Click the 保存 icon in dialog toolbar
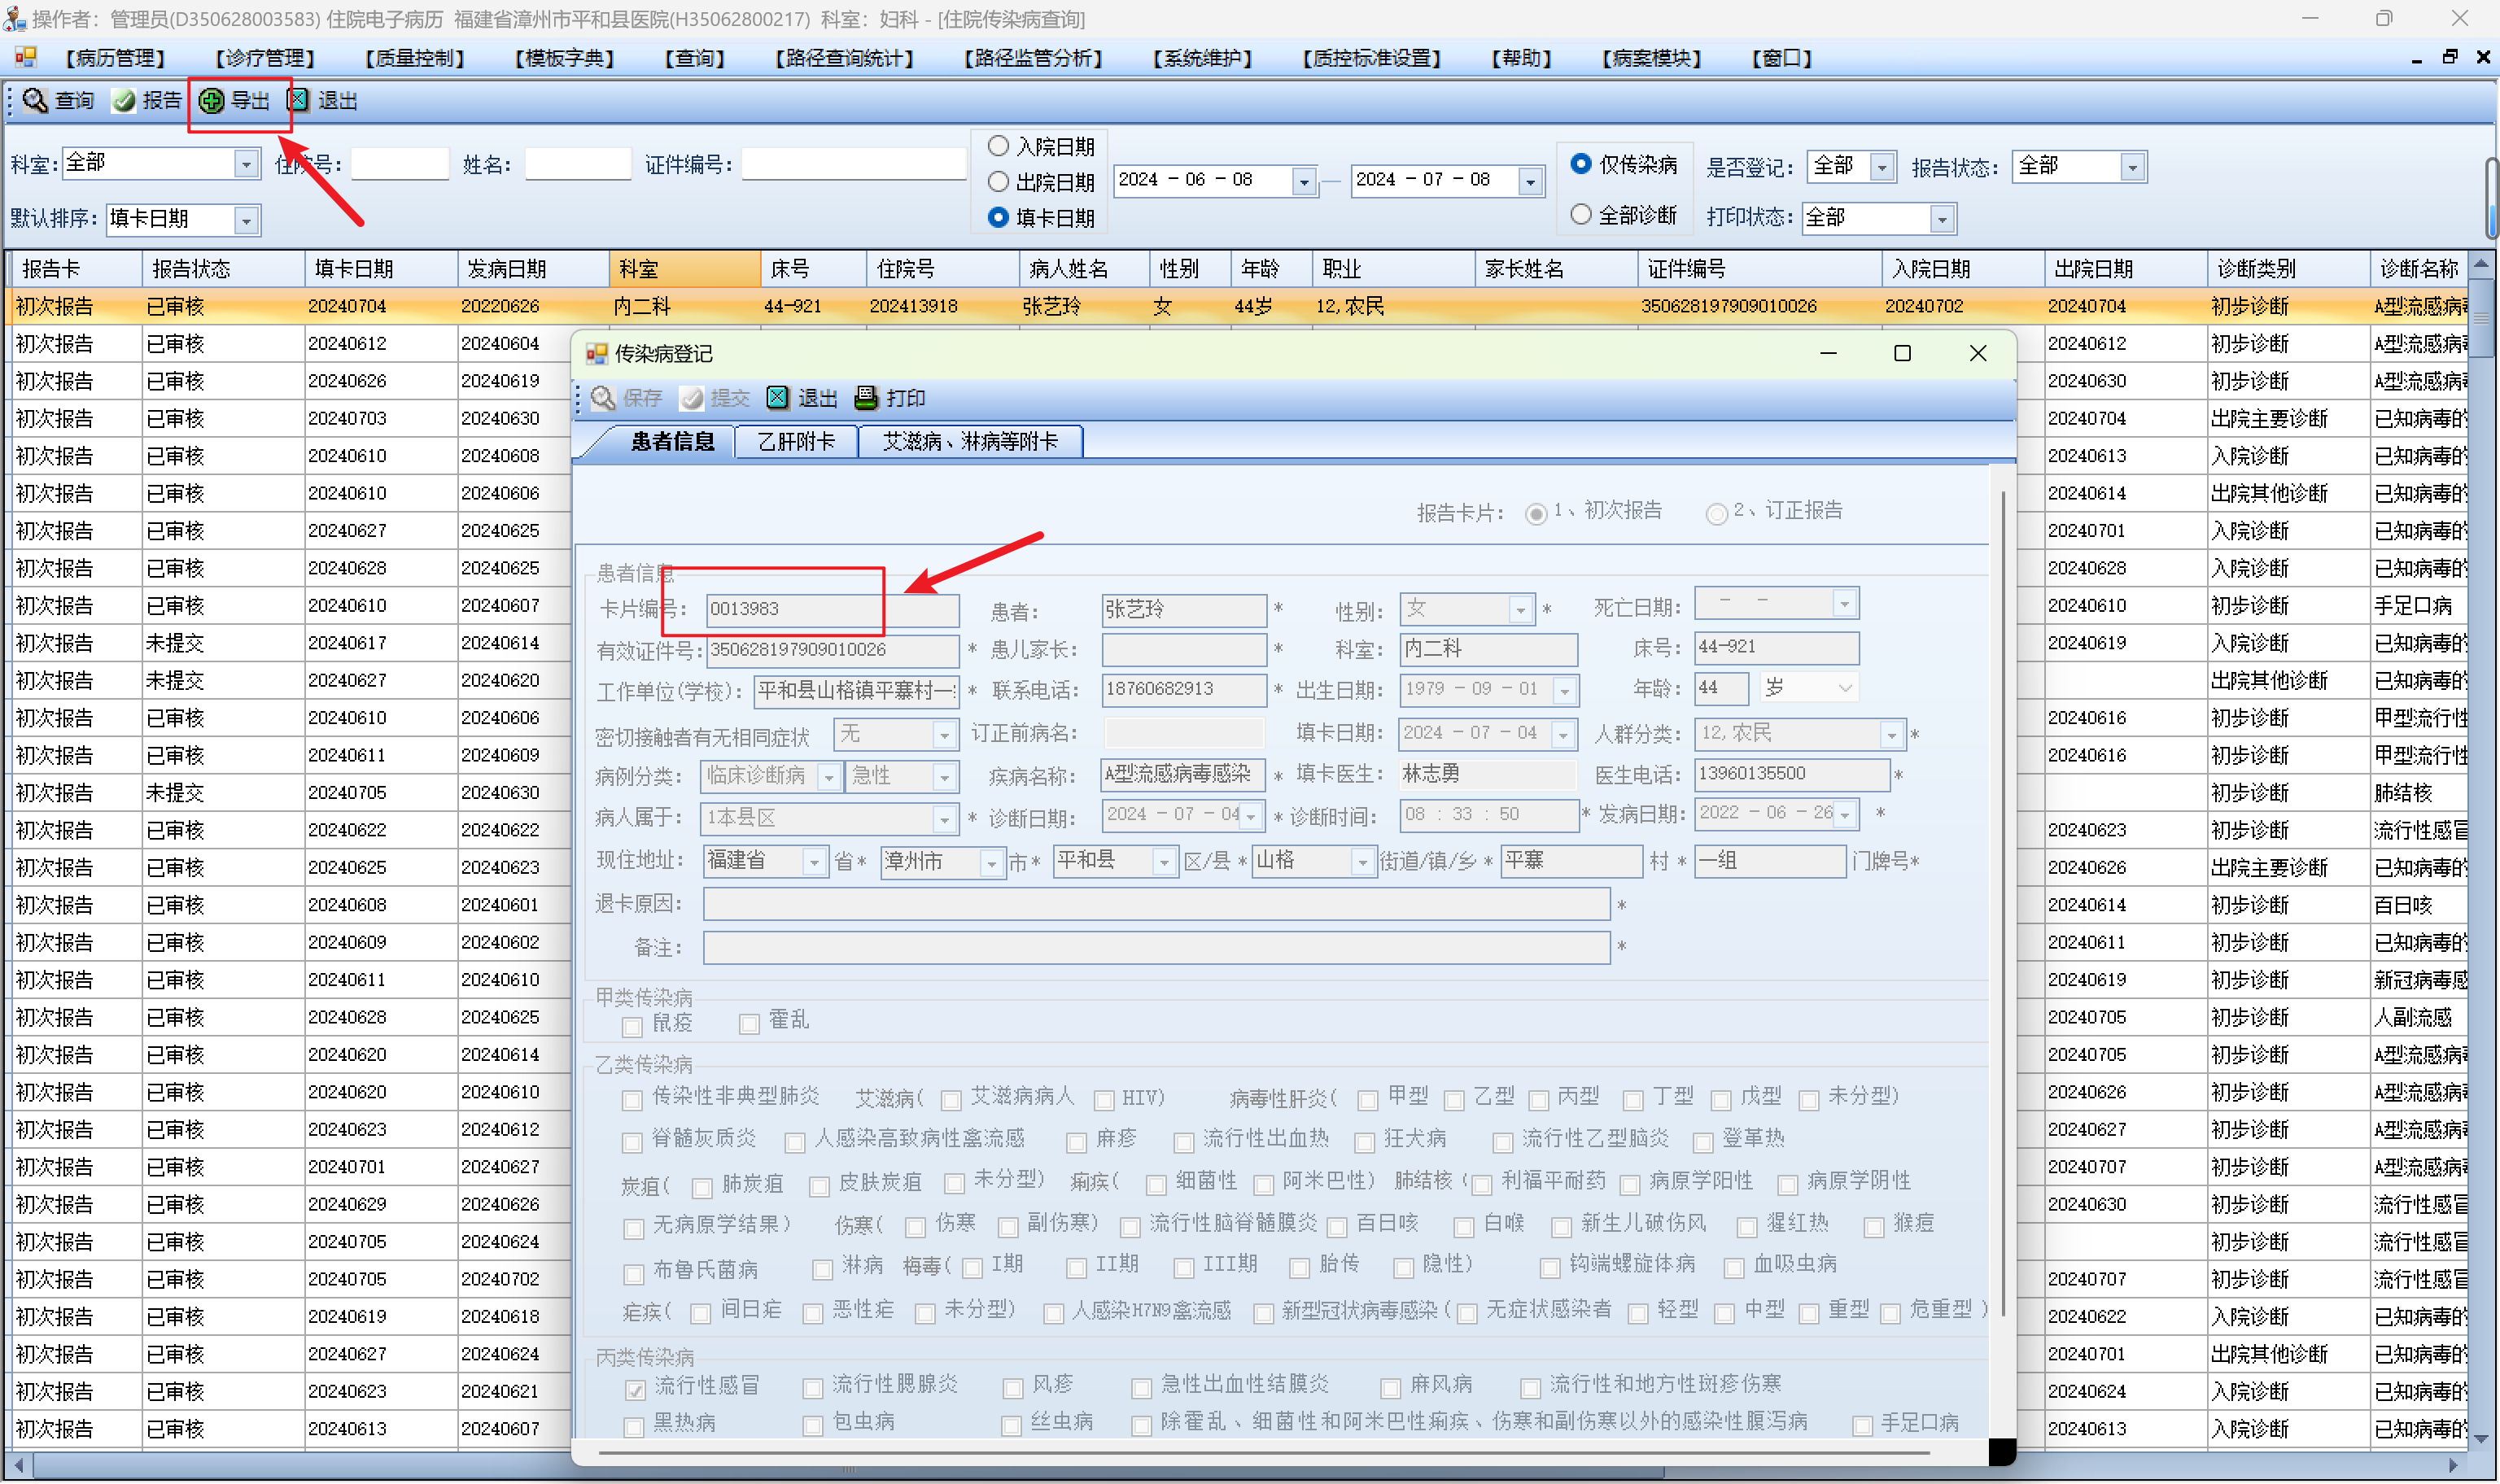The height and width of the screenshot is (1484, 2500). point(603,398)
